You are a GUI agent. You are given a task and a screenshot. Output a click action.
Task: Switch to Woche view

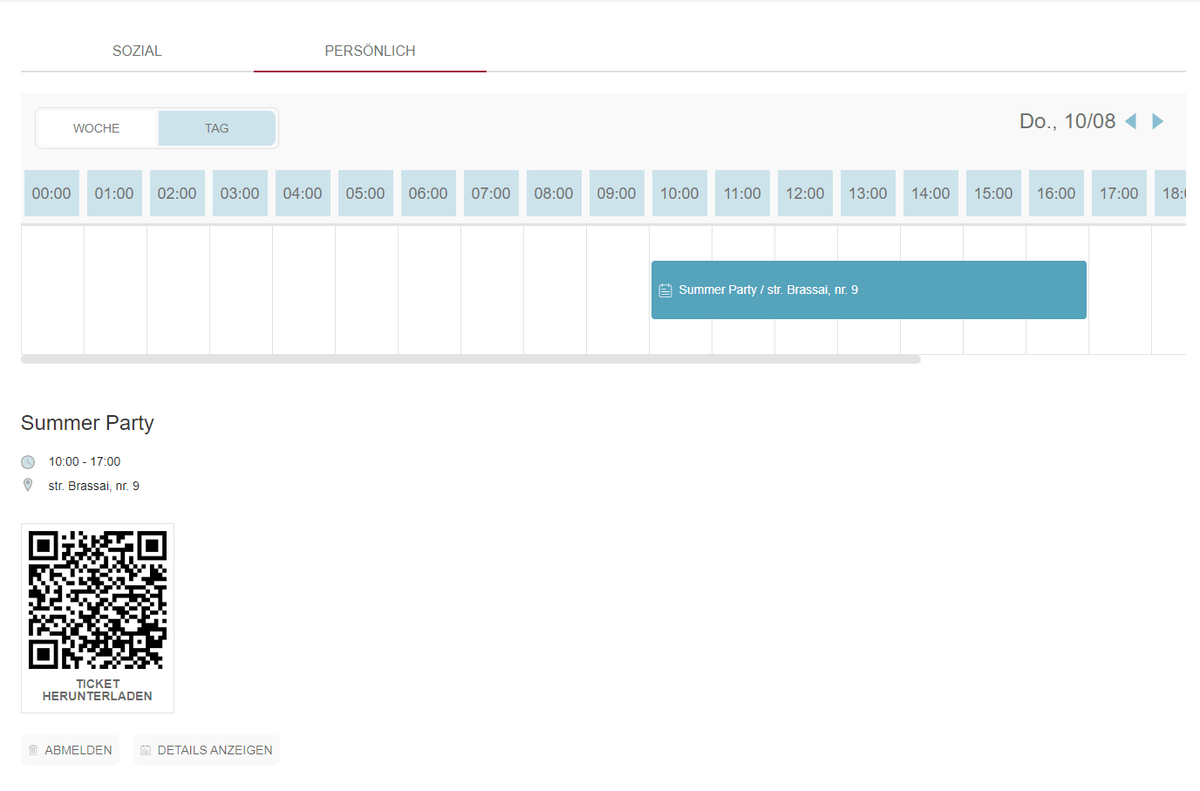point(97,129)
